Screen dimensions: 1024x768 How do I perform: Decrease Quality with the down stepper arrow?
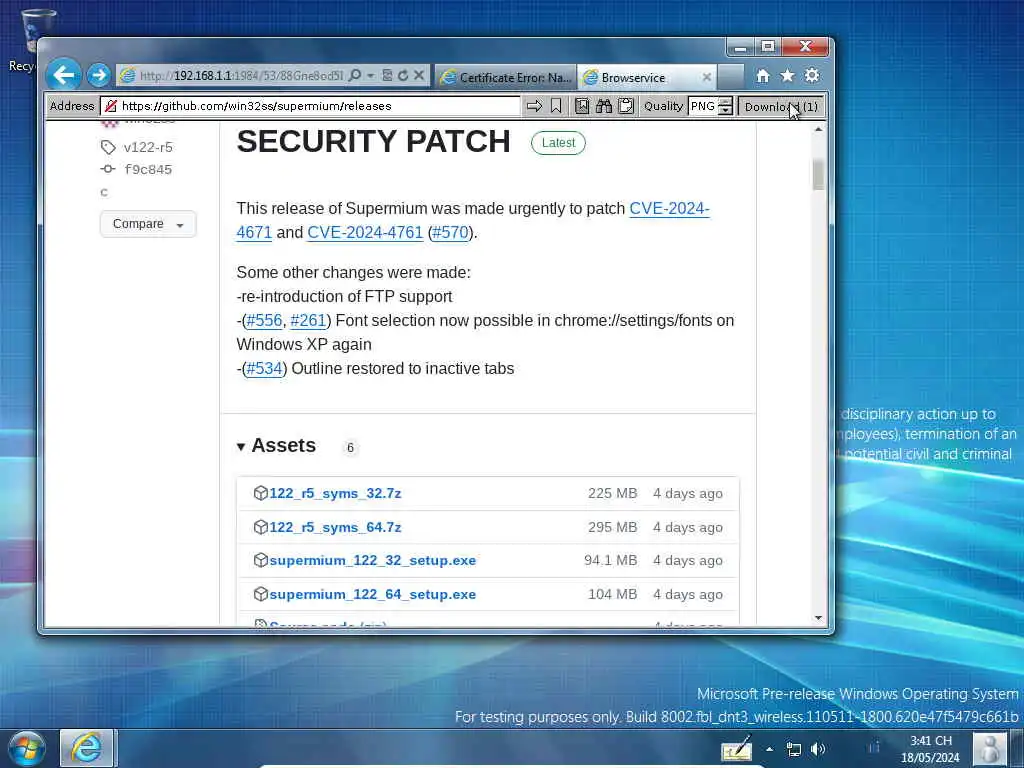click(x=725, y=110)
